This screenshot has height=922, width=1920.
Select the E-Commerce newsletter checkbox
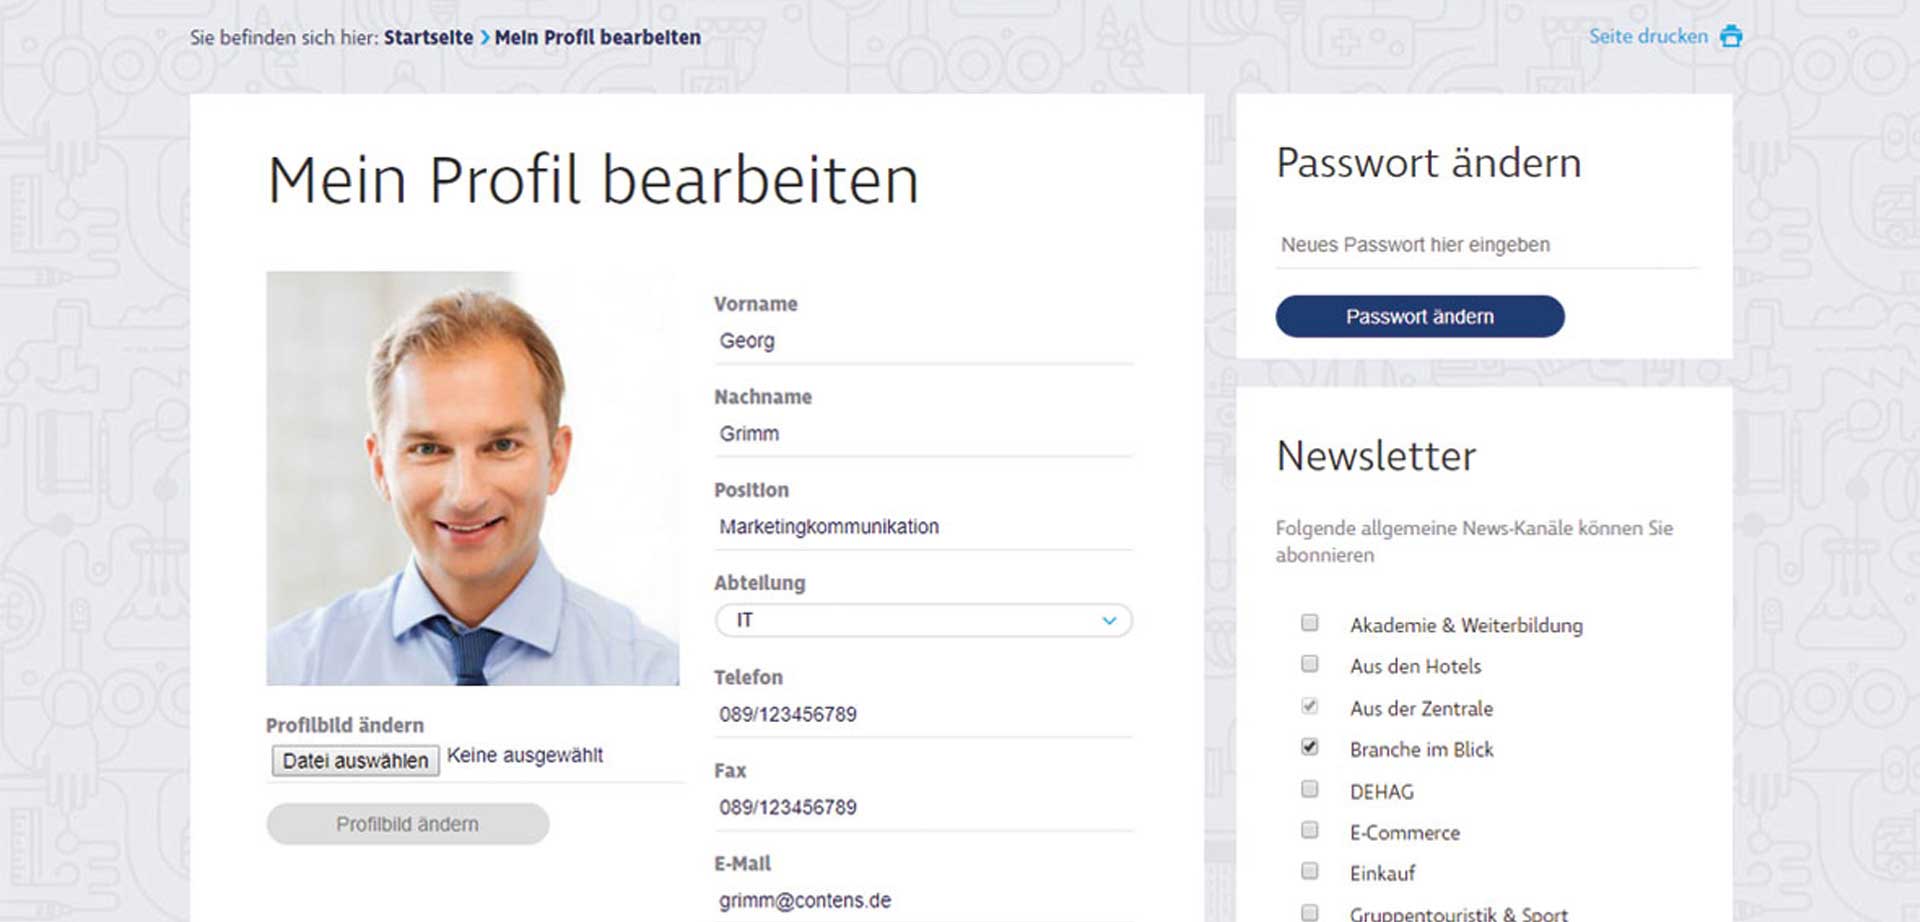[x=1309, y=830]
